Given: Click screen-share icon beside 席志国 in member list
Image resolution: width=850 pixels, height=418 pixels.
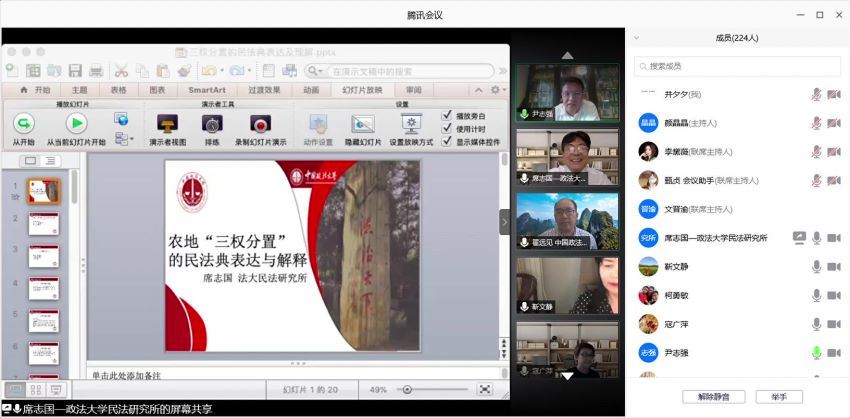Looking at the screenshot, I should tap(799, 237).
